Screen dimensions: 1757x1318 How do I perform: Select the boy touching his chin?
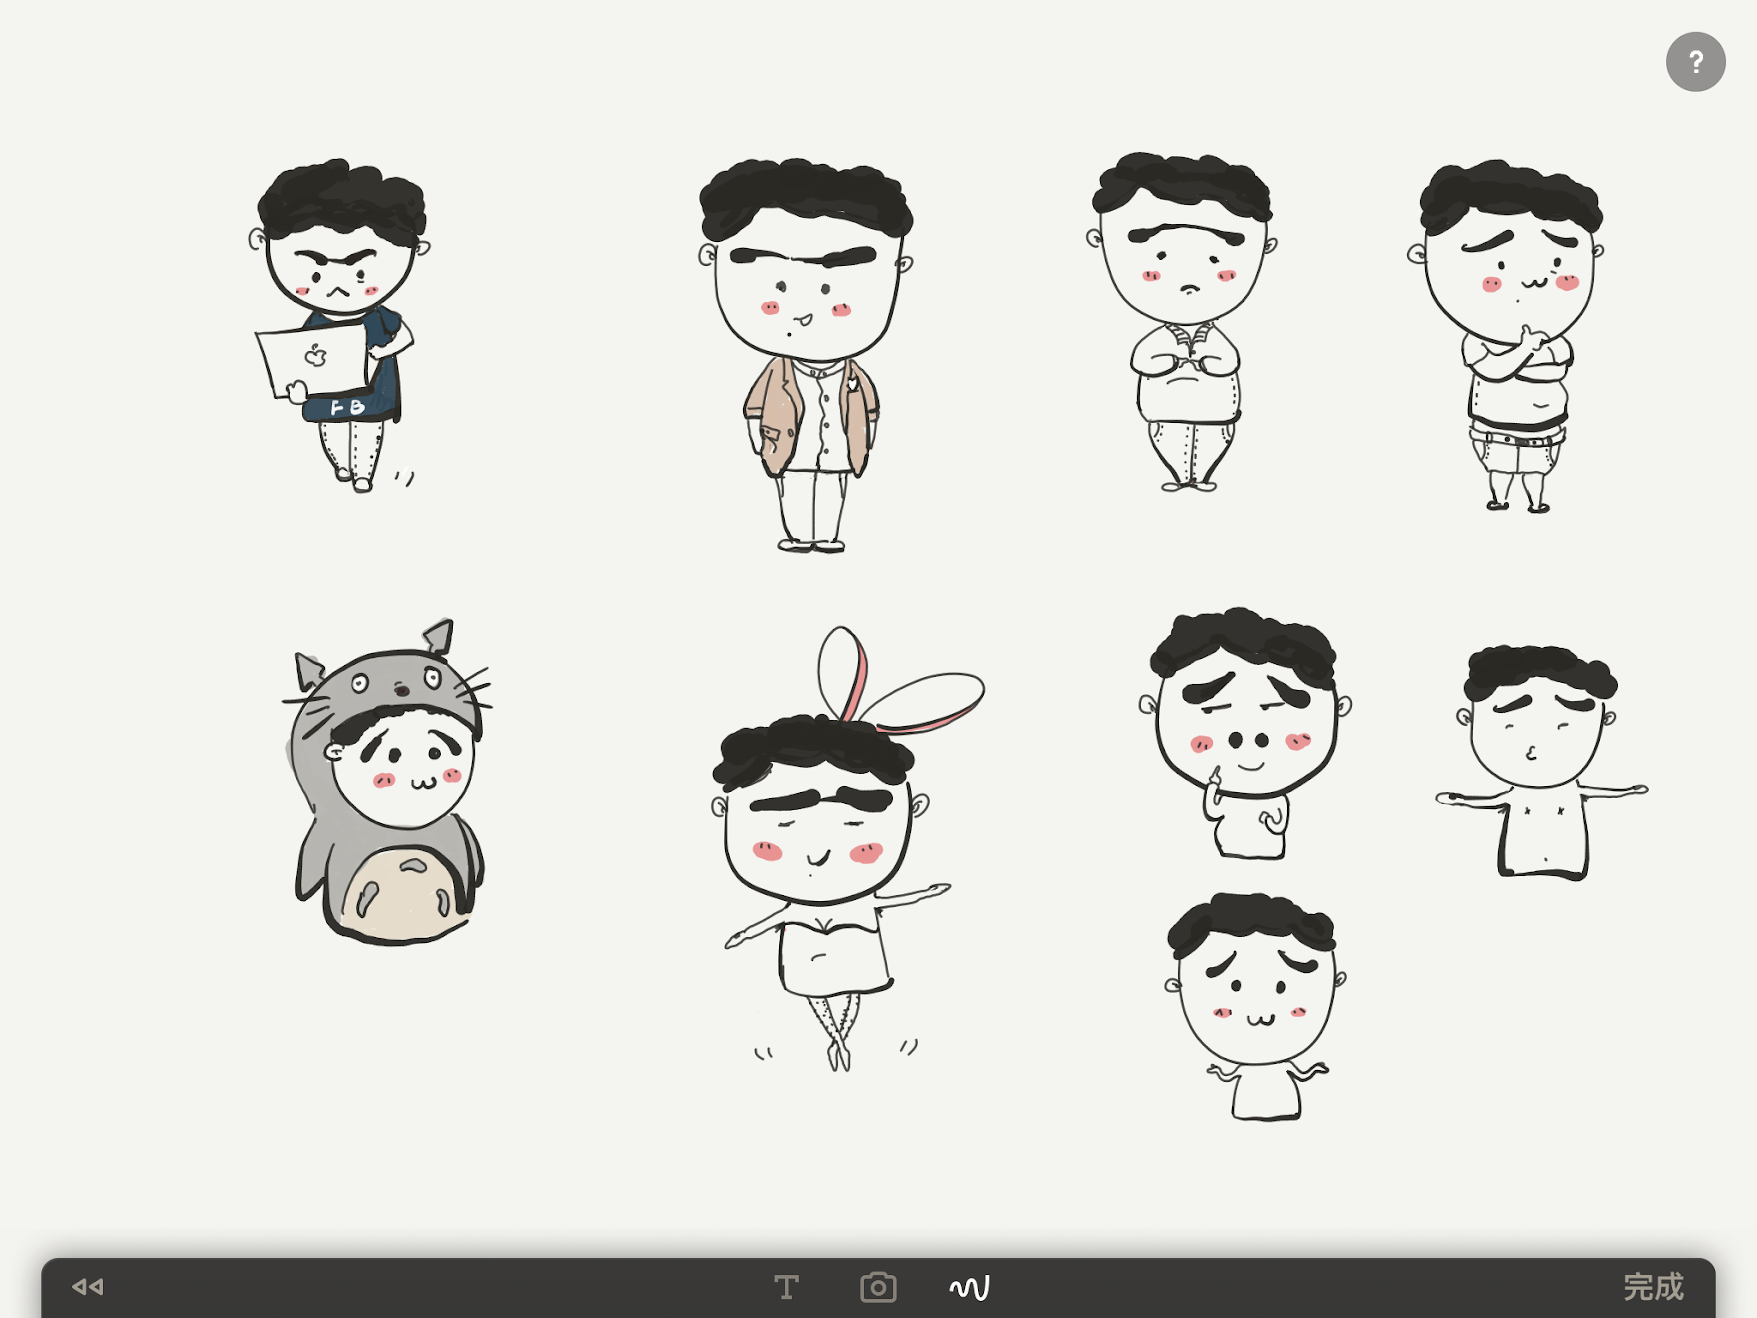click(x=1510, y=330)
